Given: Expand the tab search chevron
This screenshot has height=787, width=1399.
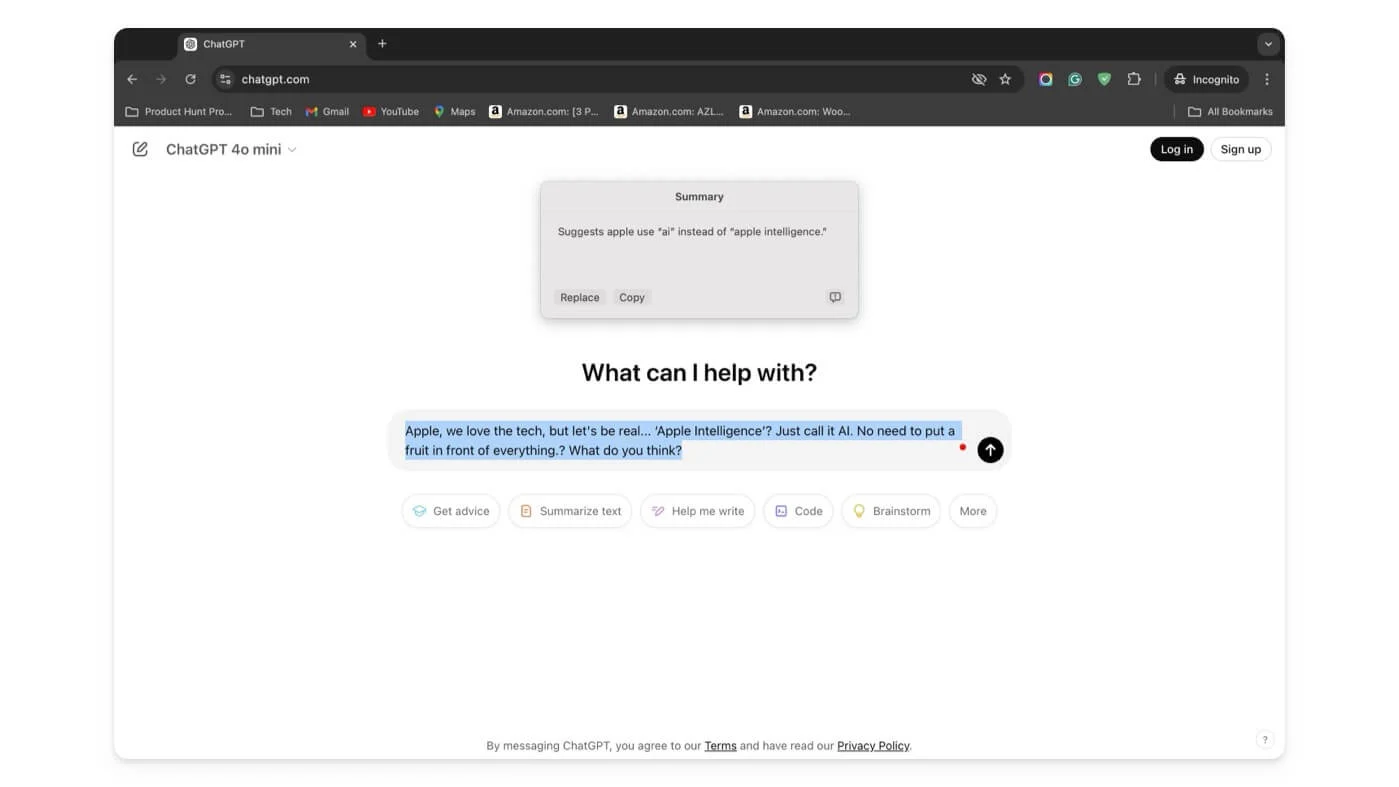Looking at the screenshot, I should 1268,44.
